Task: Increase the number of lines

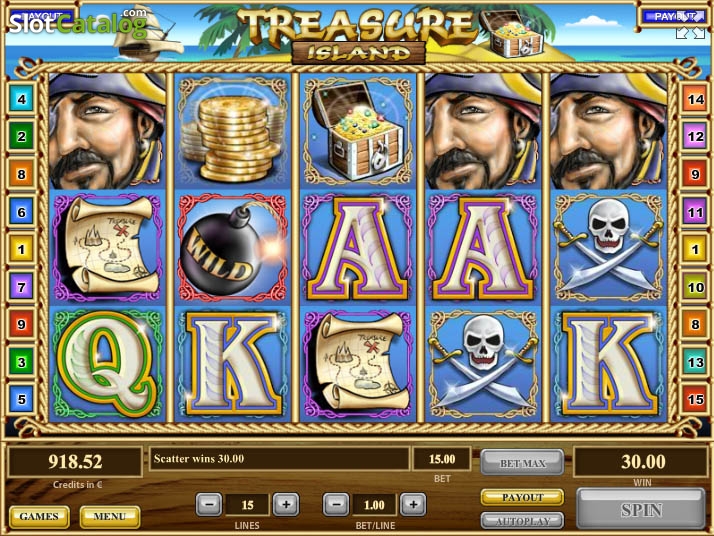Action: [x=286, y=505]
